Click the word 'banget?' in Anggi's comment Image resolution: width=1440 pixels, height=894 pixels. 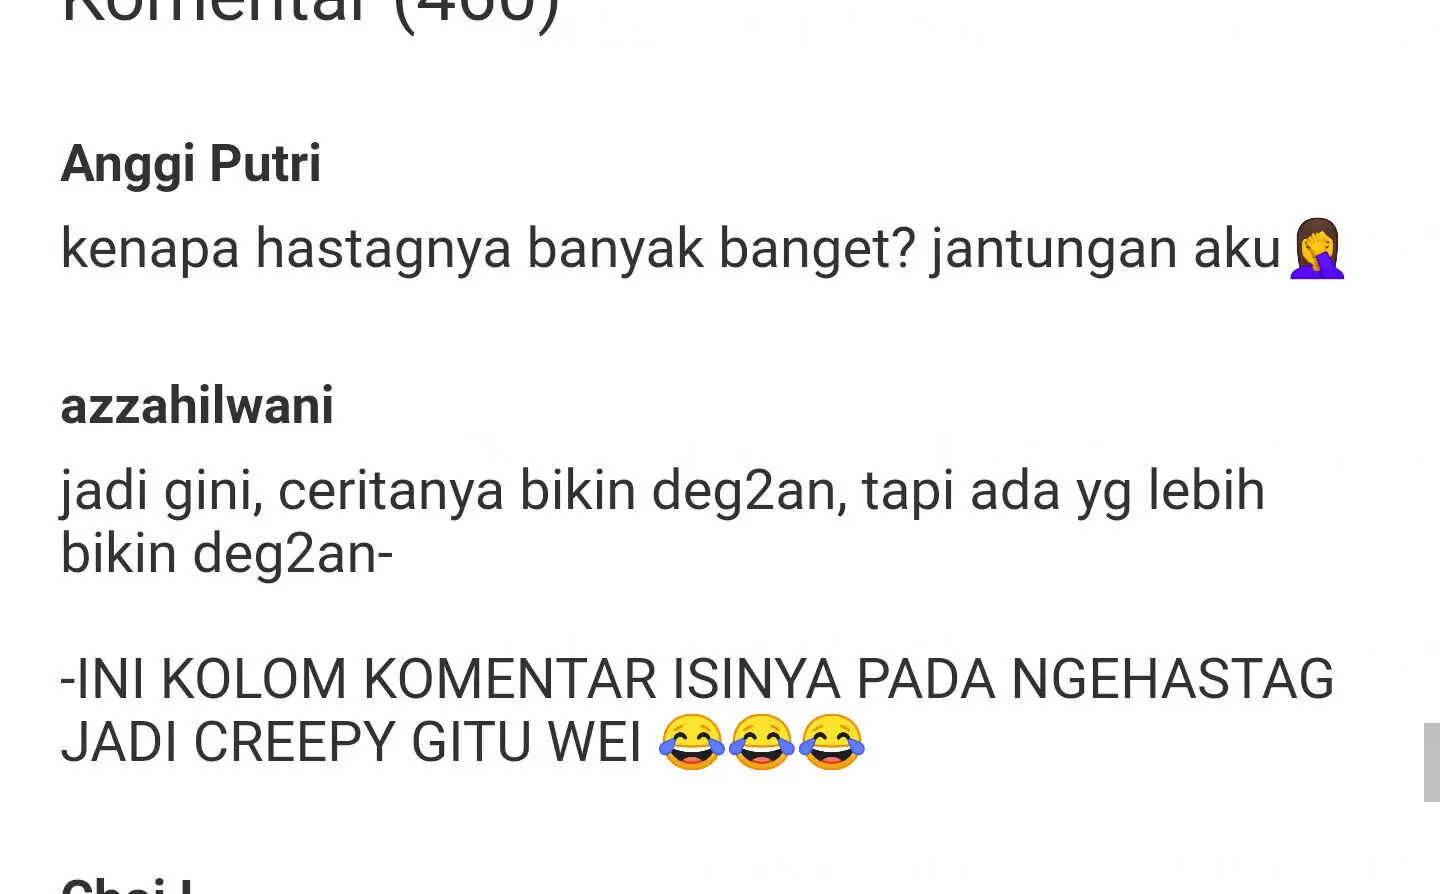[x=817, y=249]
